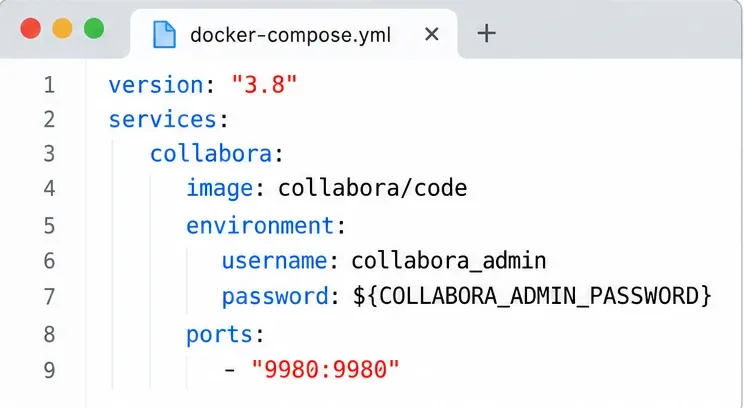Click line number 7 in the gutter

(49, 297)
